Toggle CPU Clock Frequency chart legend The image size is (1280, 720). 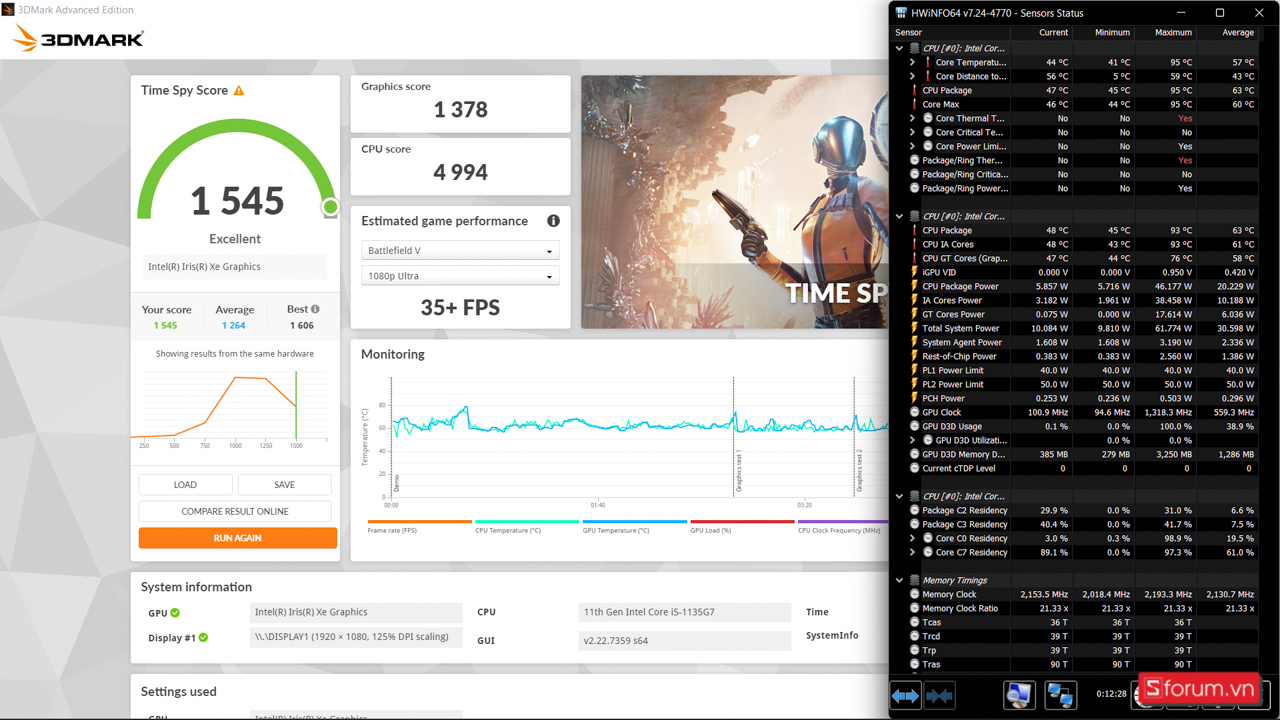click(x=843, y=526)
